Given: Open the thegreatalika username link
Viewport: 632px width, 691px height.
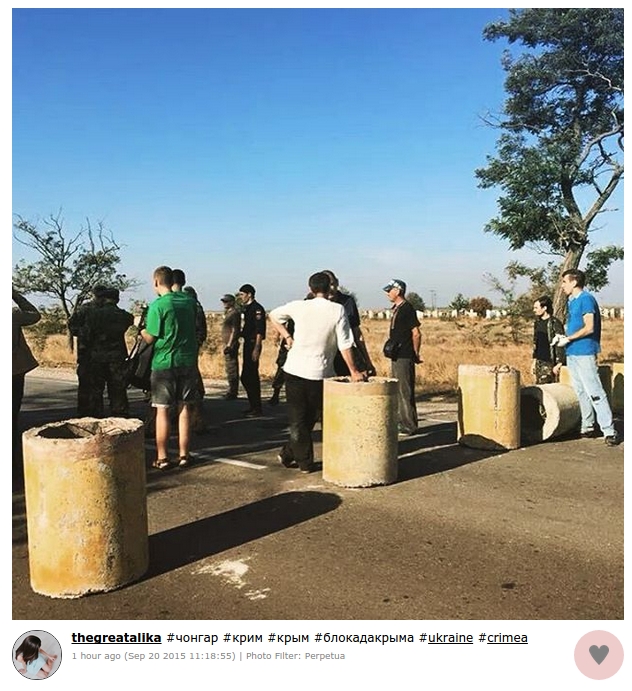Looking at the screenshot, I should point(116,638).
